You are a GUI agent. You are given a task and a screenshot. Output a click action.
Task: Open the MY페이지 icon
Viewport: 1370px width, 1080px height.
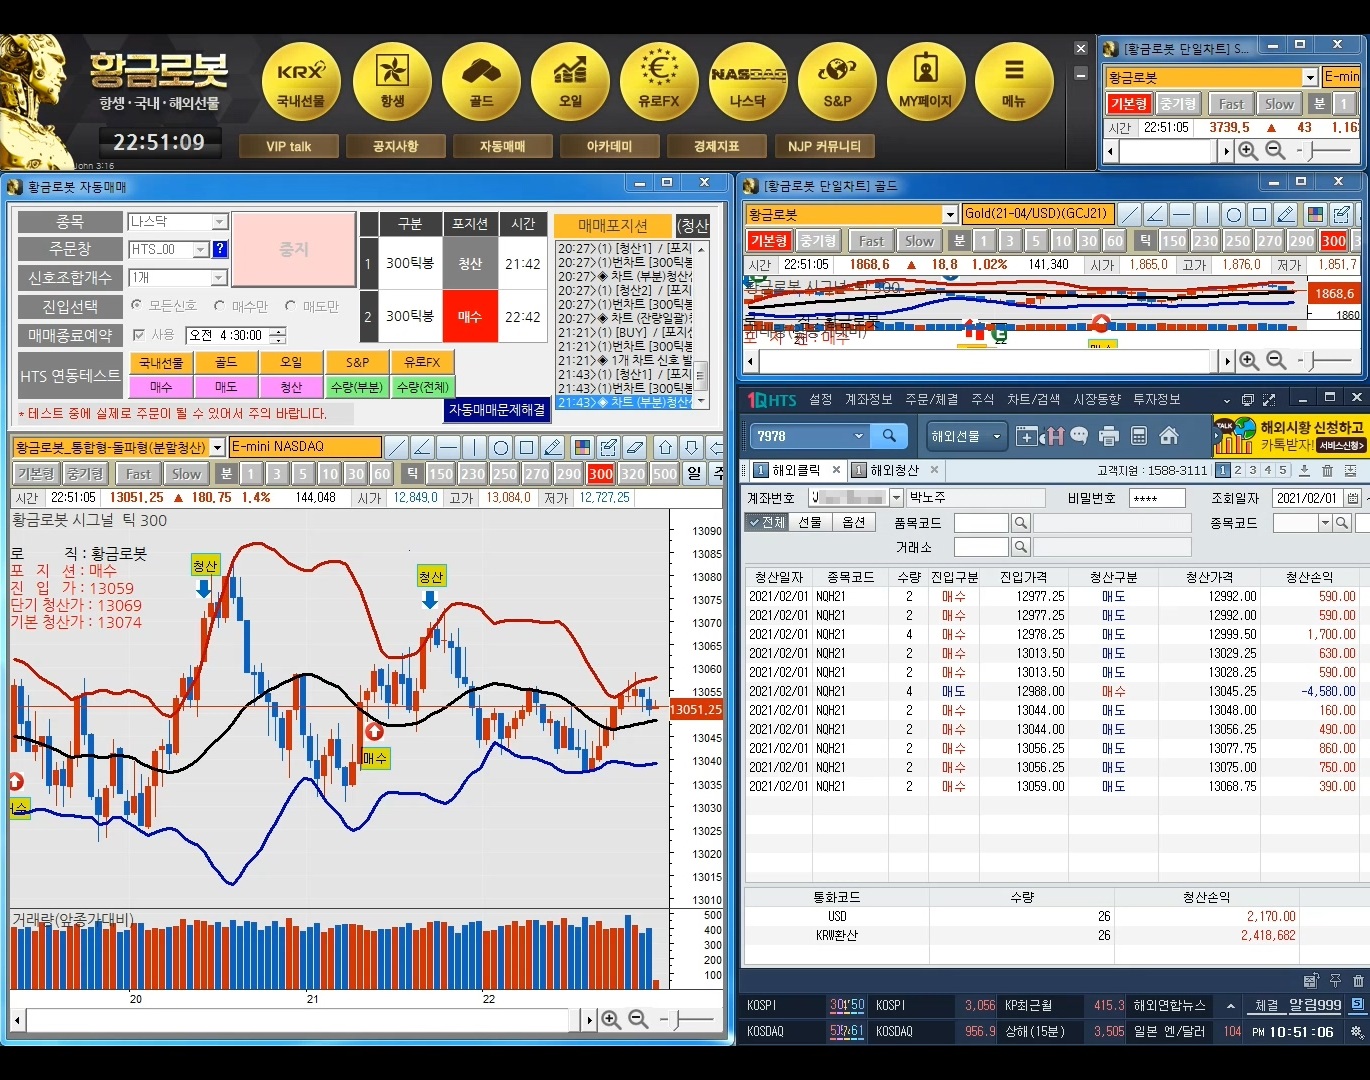coord(926,82)
